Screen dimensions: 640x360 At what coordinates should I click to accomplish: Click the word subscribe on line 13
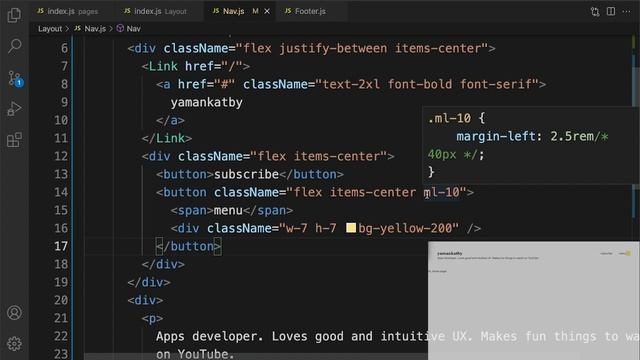click(x=246, y=174)
